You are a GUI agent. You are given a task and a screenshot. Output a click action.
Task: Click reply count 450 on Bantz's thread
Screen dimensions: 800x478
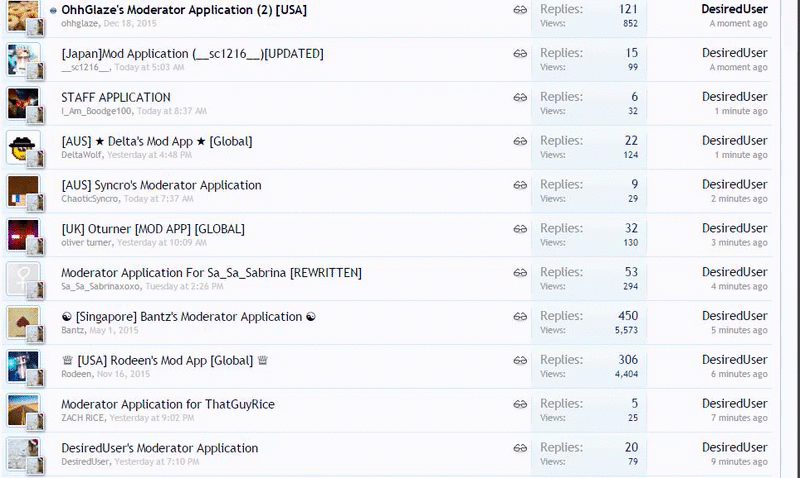628,316
